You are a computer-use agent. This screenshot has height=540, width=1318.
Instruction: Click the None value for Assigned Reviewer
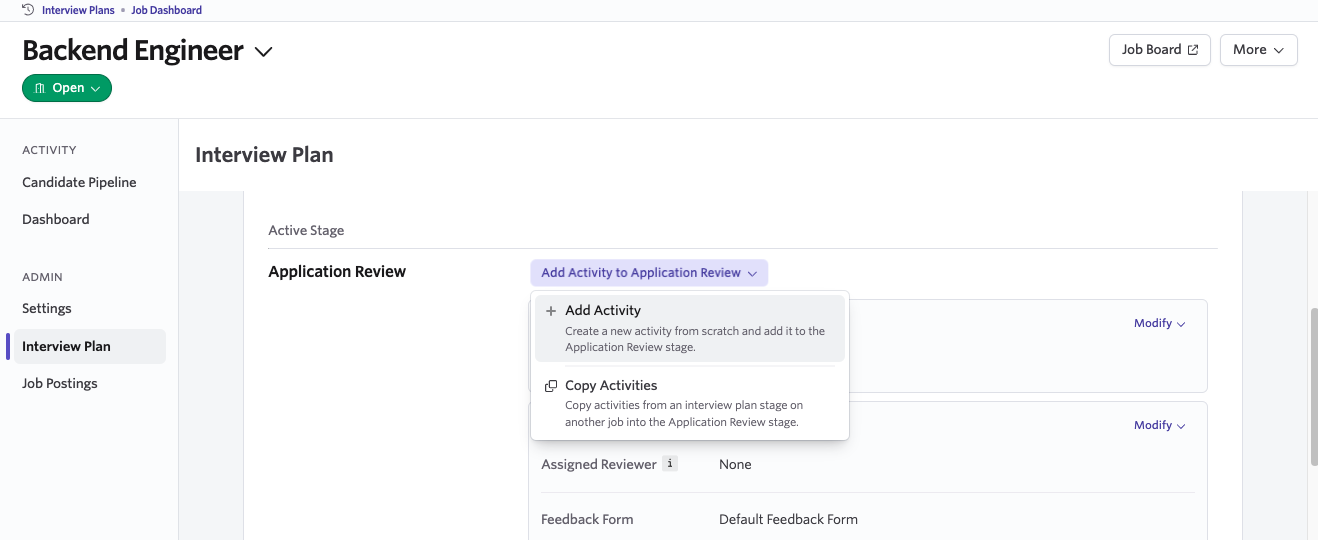click(735, 464)
